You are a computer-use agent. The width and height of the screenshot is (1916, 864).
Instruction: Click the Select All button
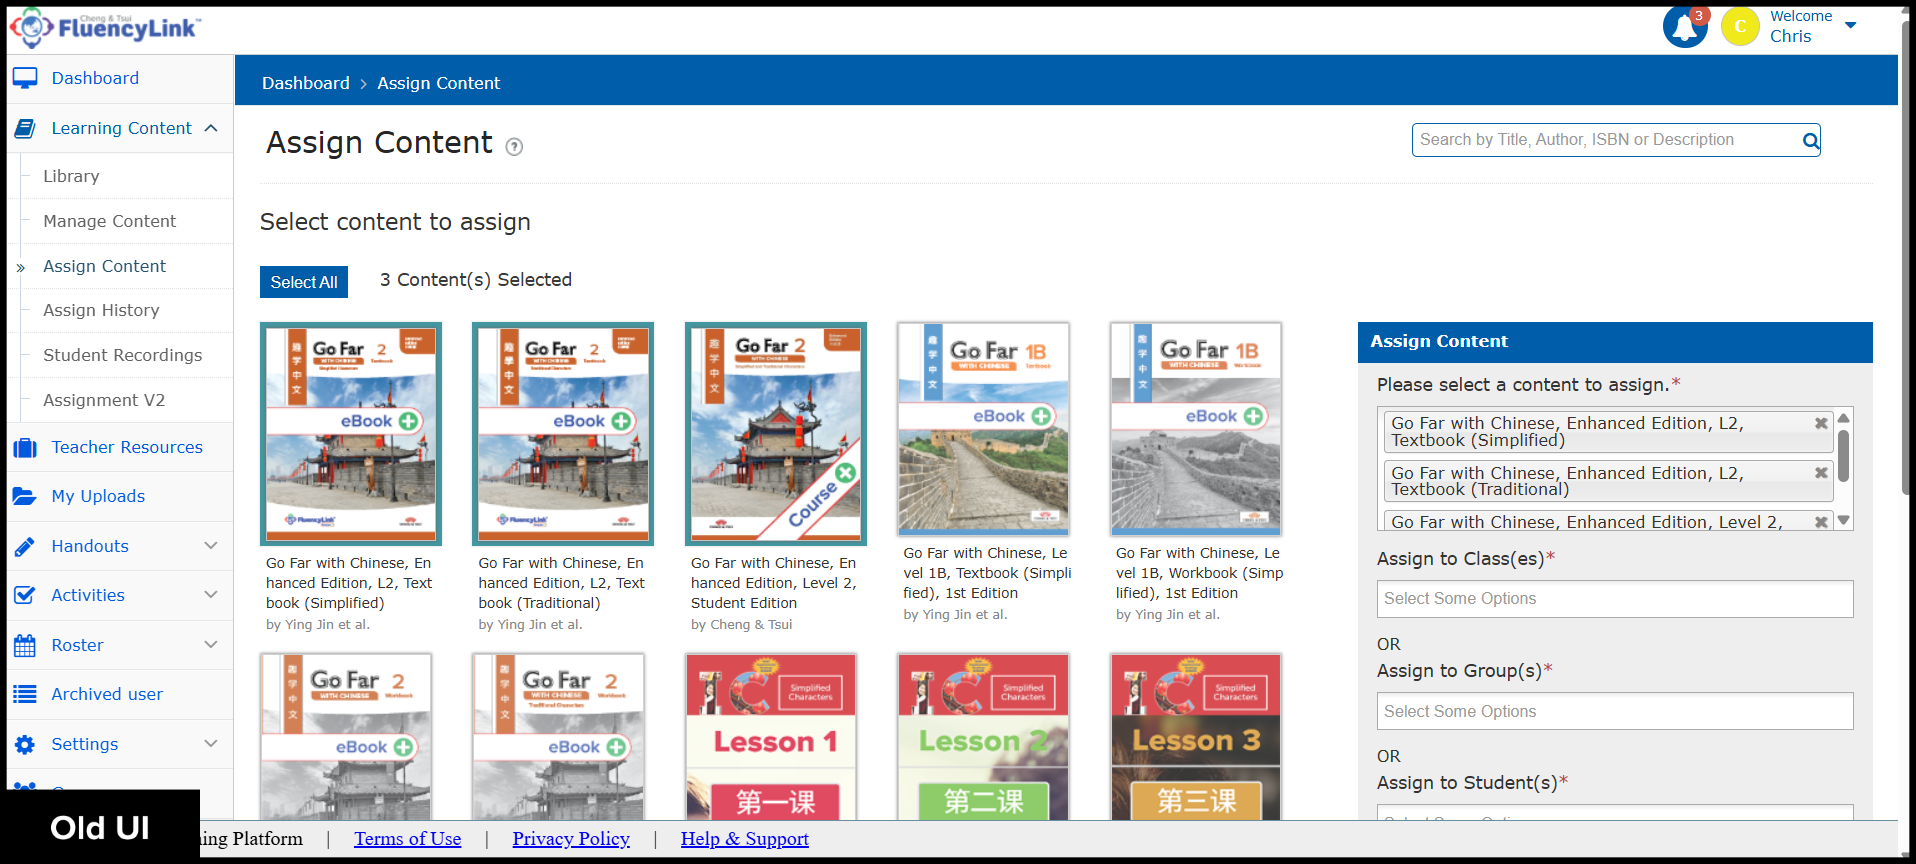[304, 282]
